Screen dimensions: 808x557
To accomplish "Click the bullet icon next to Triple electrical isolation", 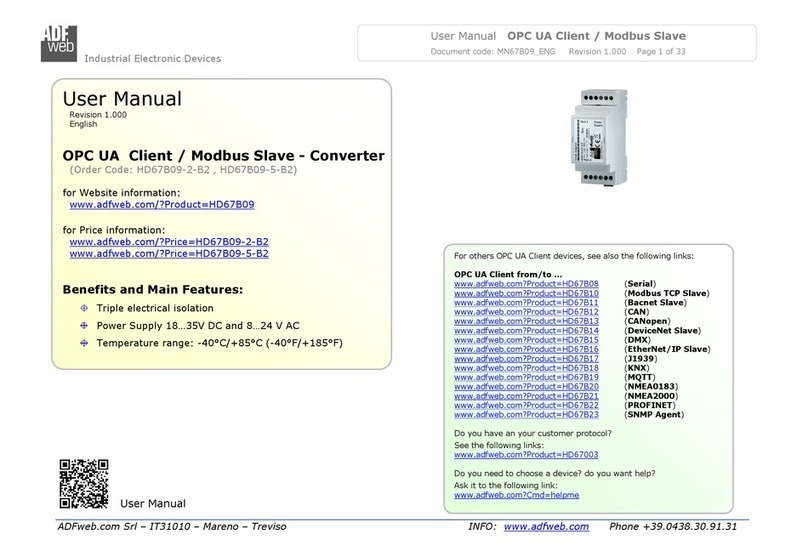I will click(x=84, y=308).
